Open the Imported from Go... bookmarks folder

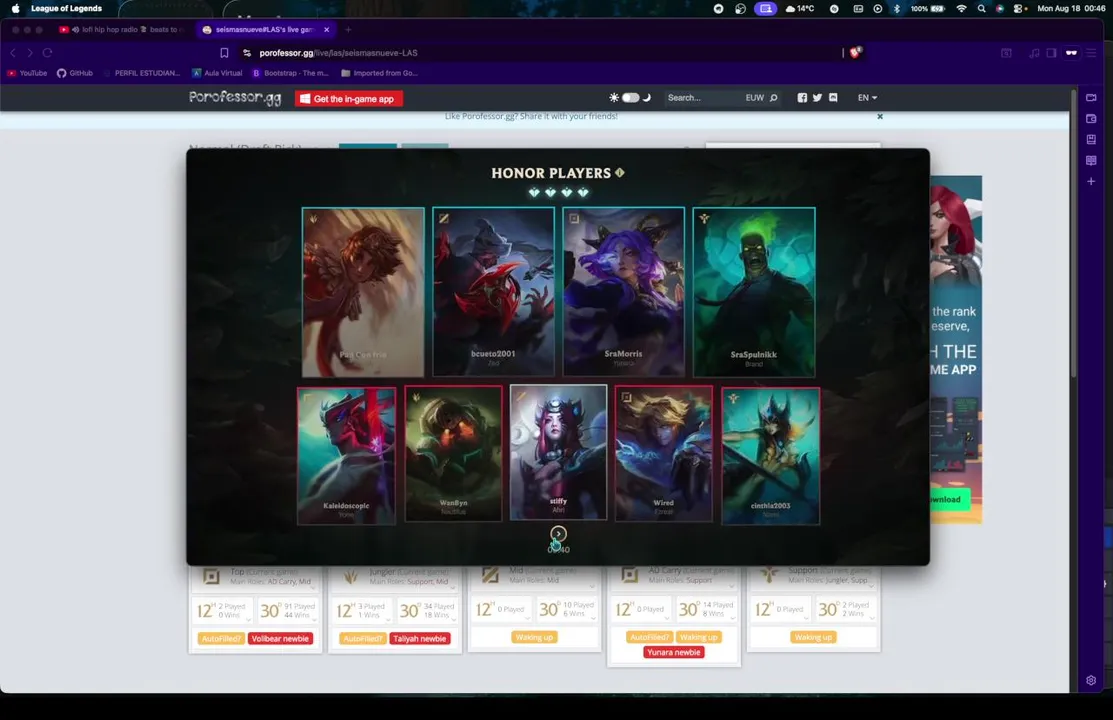tap(379, 73)
